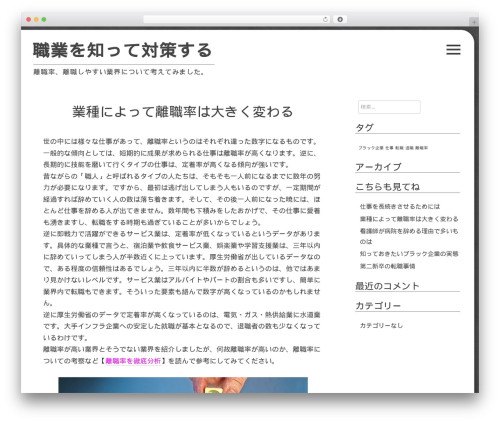Image resolution: width=500 pixels, height=423 pixels.
Task: Click the カテゴリーなし text
Action: pos(381,325)
